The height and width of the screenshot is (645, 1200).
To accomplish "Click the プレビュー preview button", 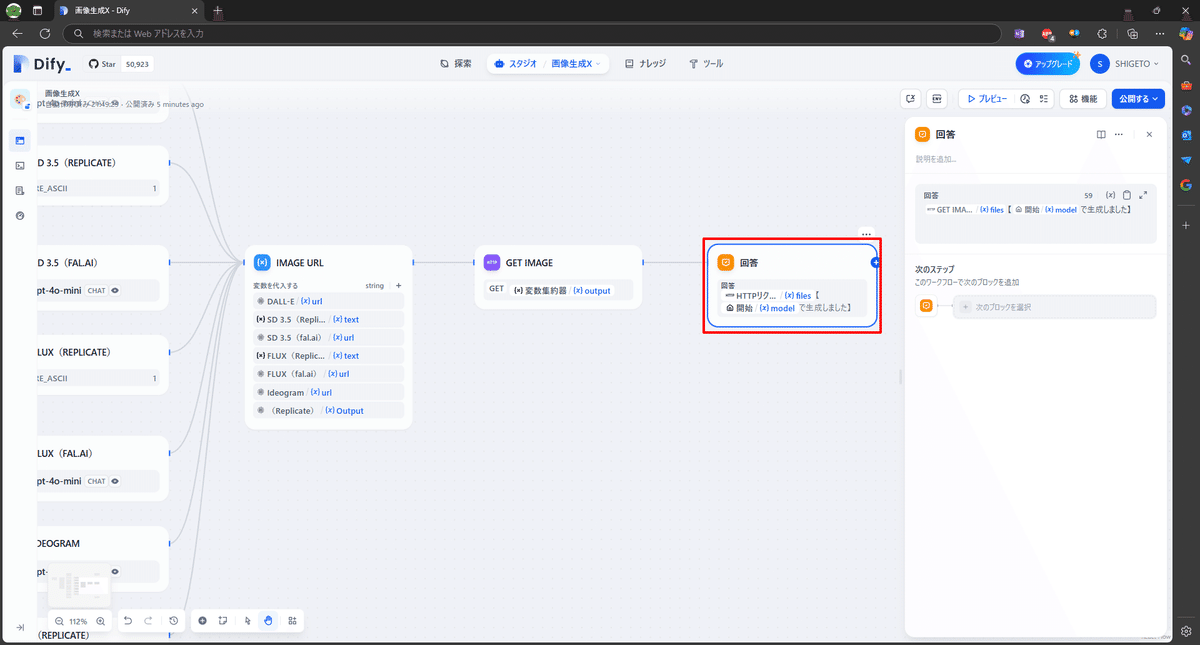I will point(986,99).
